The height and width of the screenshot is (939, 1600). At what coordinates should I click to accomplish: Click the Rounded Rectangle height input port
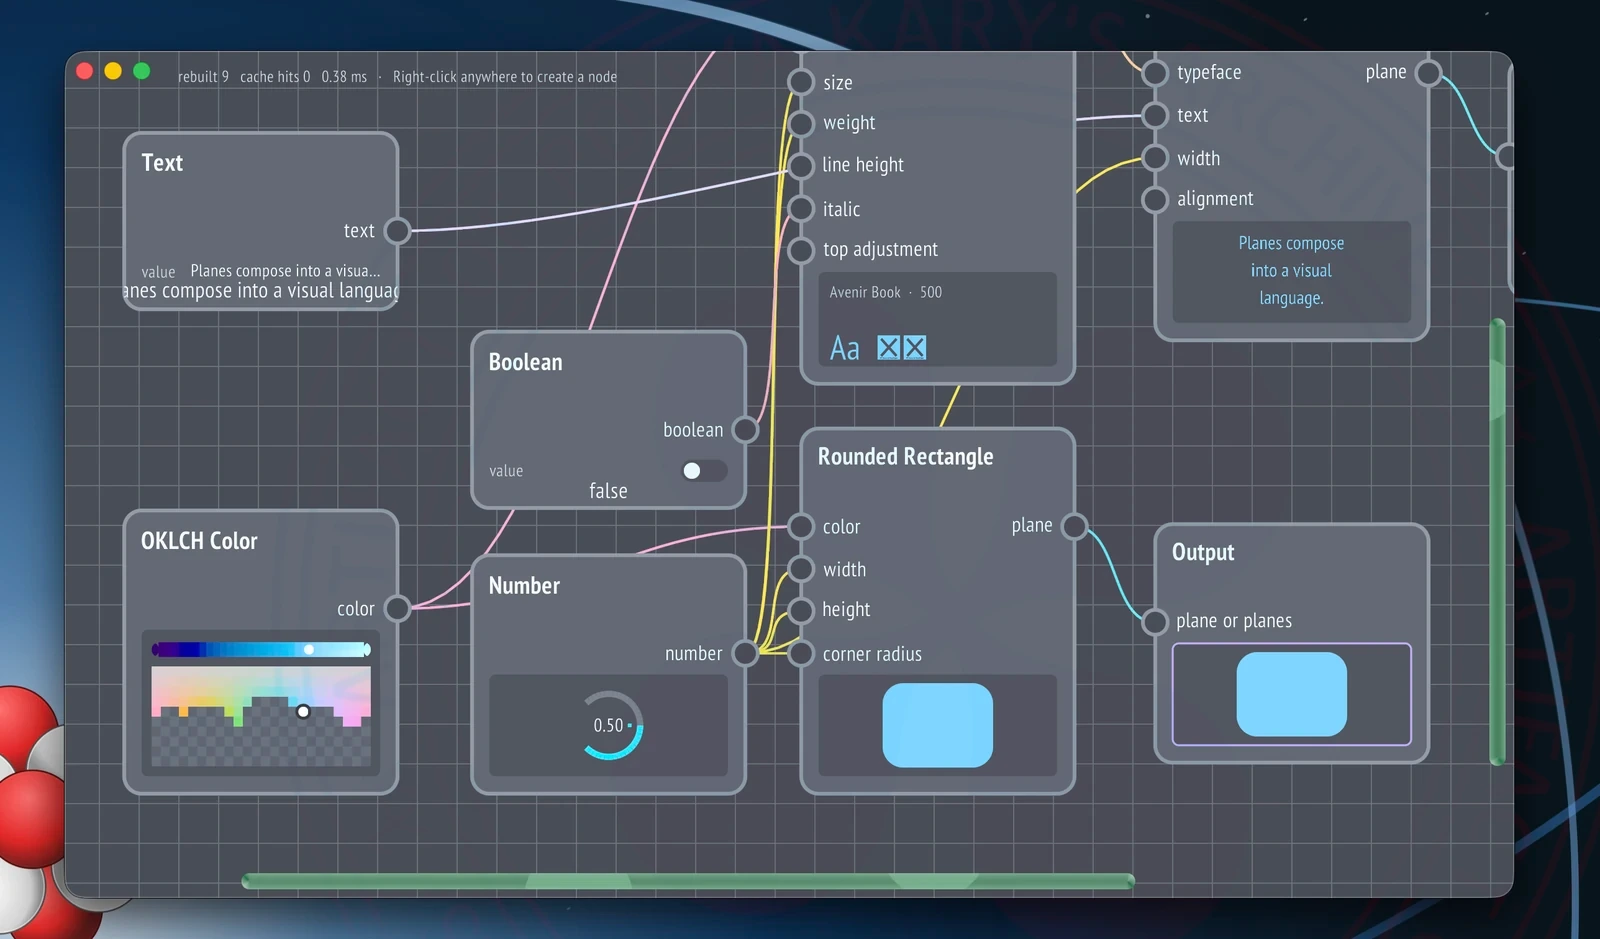click(x=801, y=610)
